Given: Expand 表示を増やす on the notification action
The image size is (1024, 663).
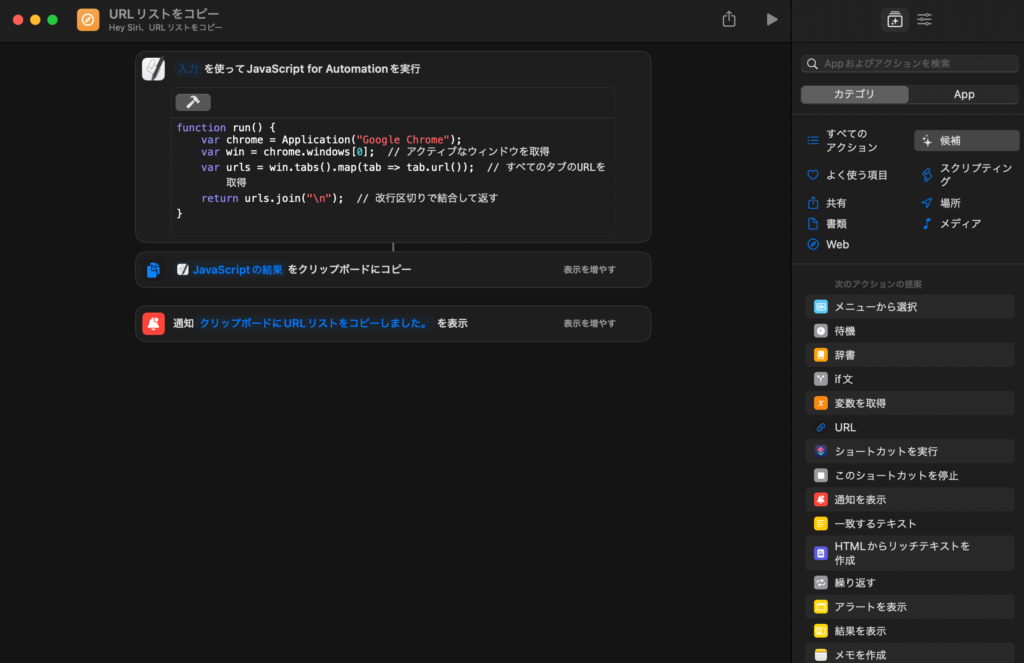Looking at the screenshot, I should tap(589, 323).
